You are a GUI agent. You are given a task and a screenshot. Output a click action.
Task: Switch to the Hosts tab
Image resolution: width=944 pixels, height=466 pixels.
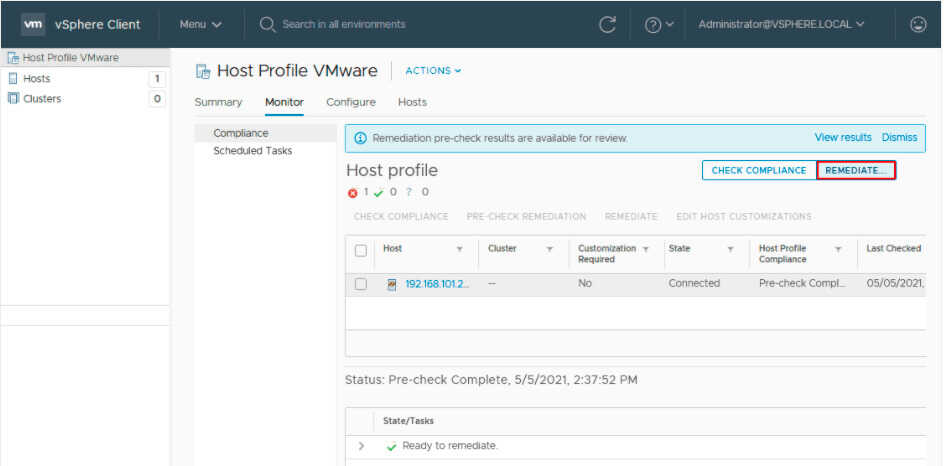point(412,102)
